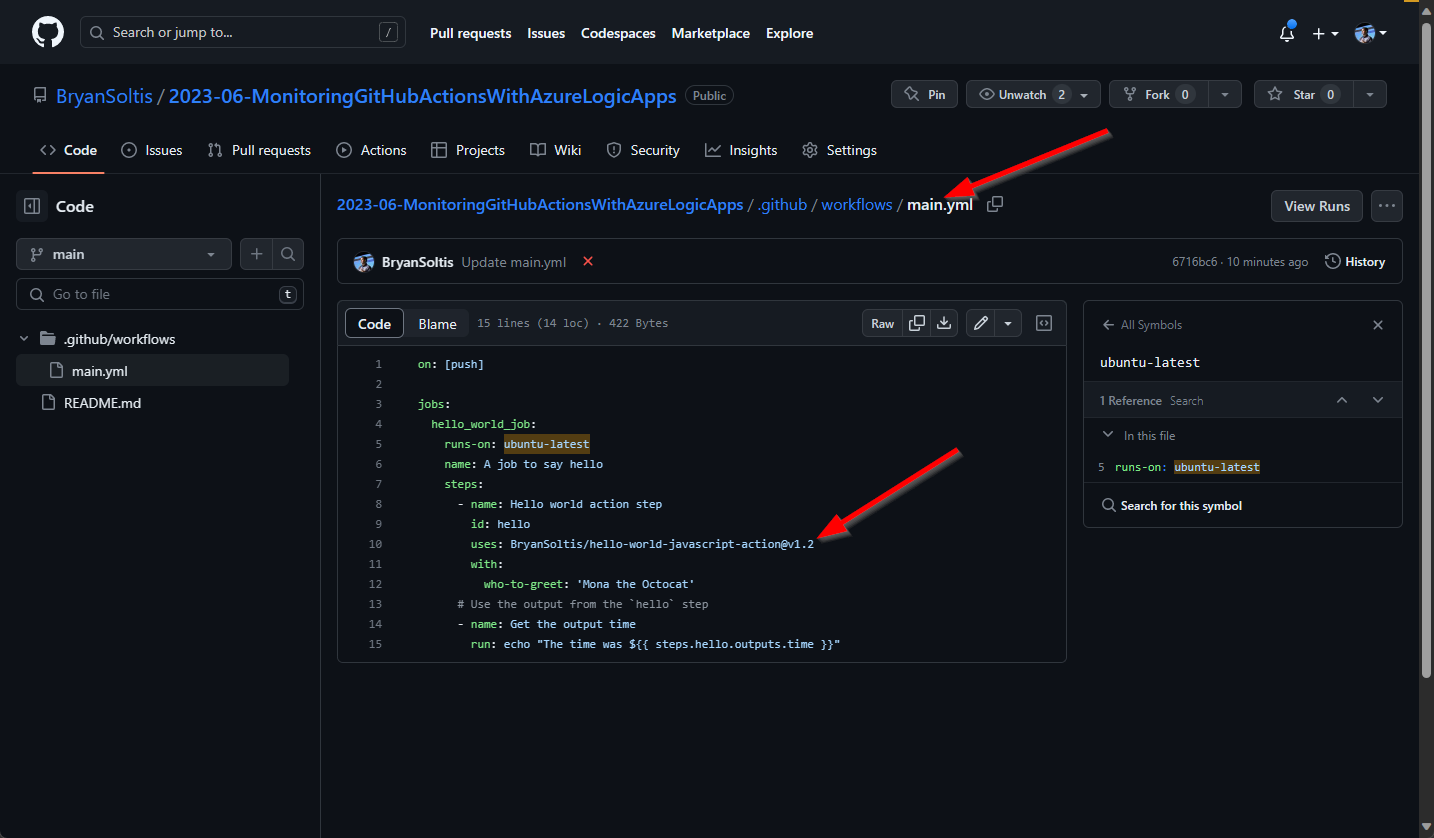The height and width of the screenshot is (838, 1434).
Task: Click the Go to file input
Action: coord(160,294)
